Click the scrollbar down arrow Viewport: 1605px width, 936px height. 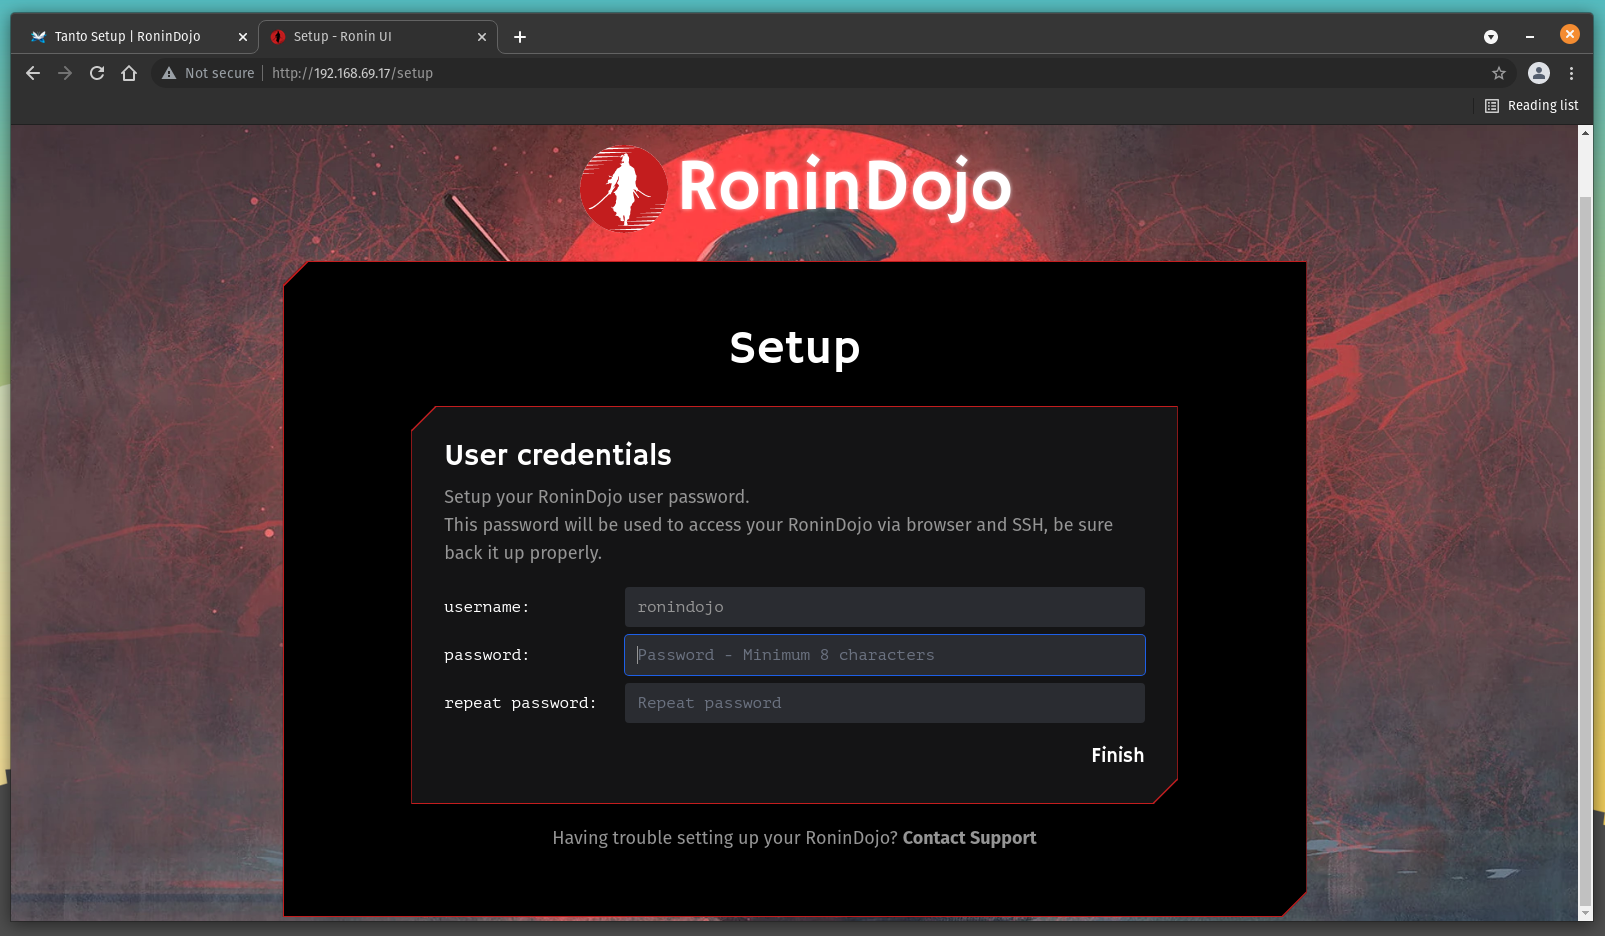(x=1585, y=913)
